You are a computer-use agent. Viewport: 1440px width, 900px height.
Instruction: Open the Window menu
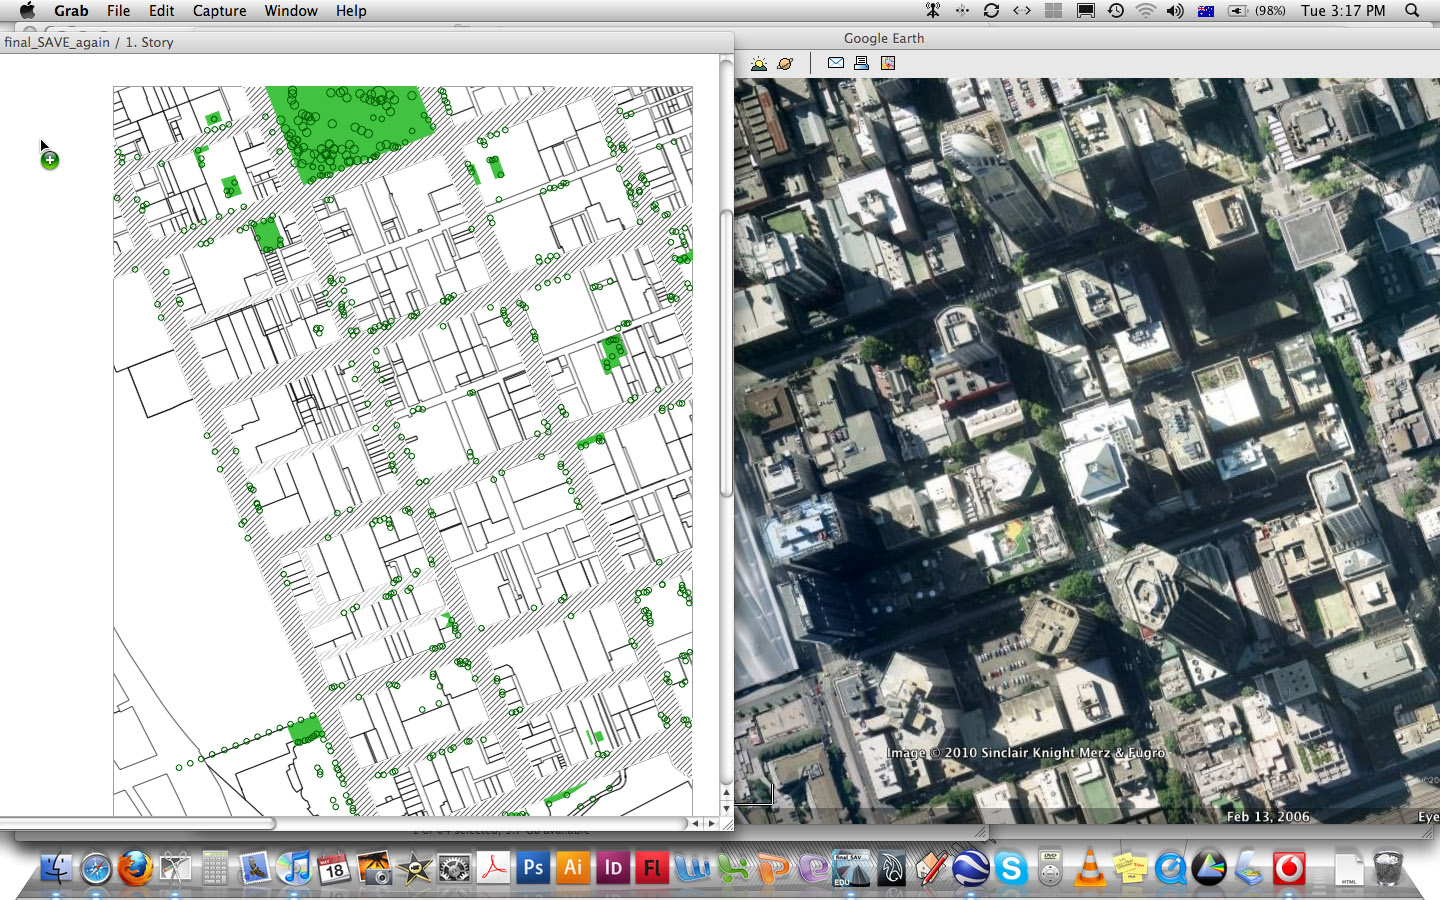(x=291, y=11)
